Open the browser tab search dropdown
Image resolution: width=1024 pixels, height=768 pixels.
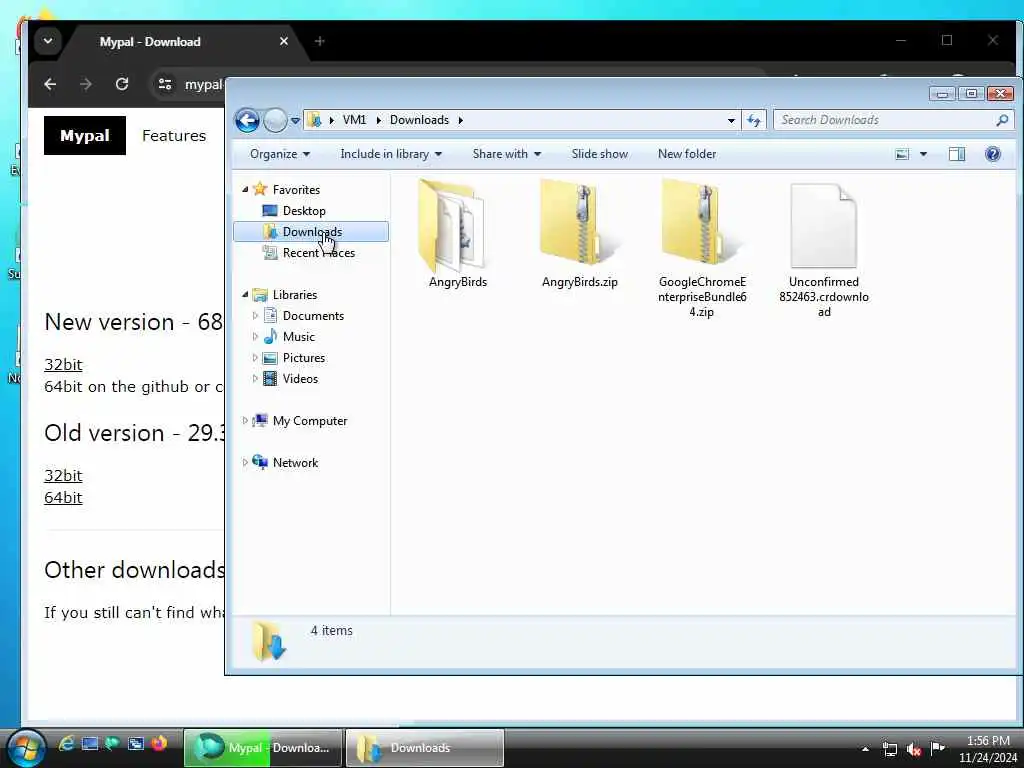(48, 41)
